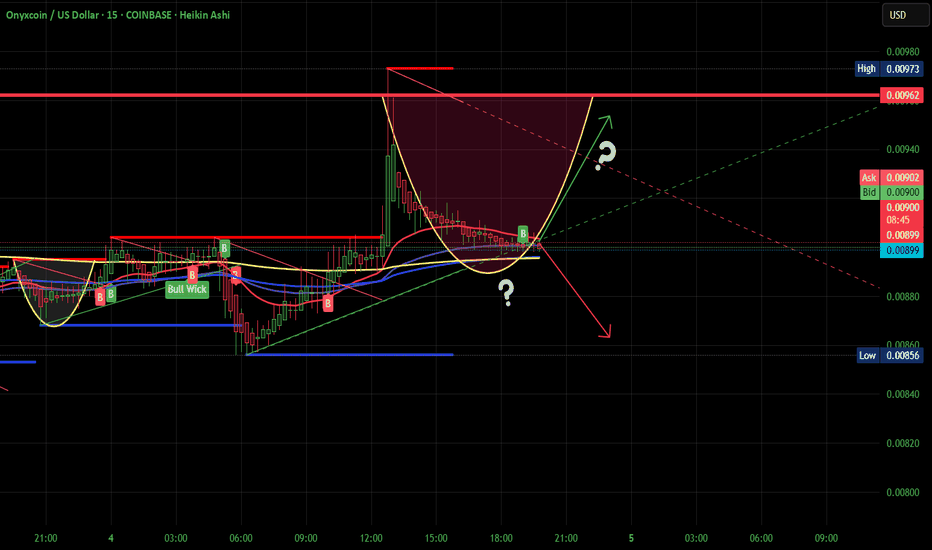
Task: Click the 15:00 time axis label
Action: point(436,538)
